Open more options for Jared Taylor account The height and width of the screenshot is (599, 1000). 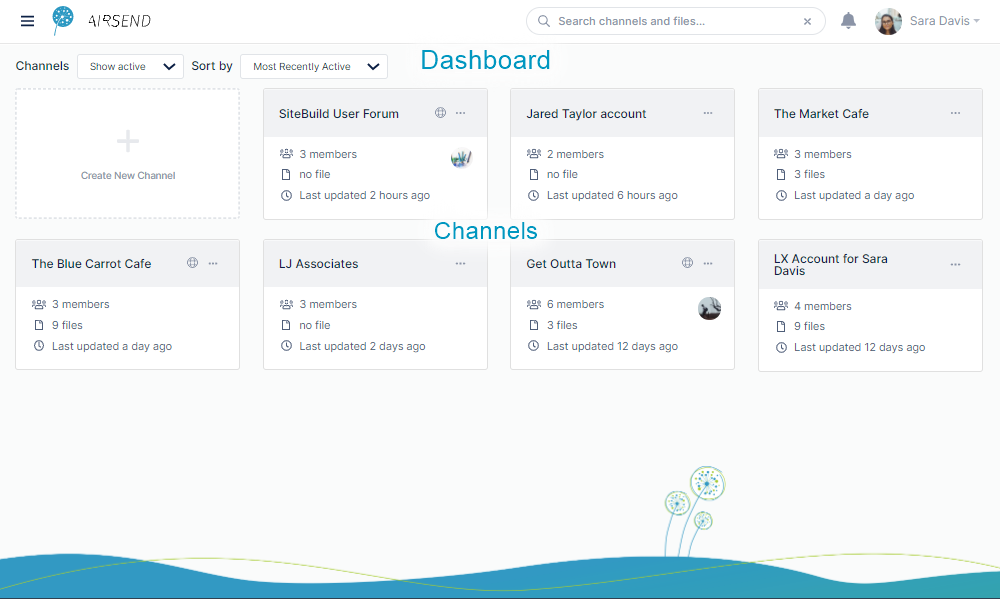[708, 113]
